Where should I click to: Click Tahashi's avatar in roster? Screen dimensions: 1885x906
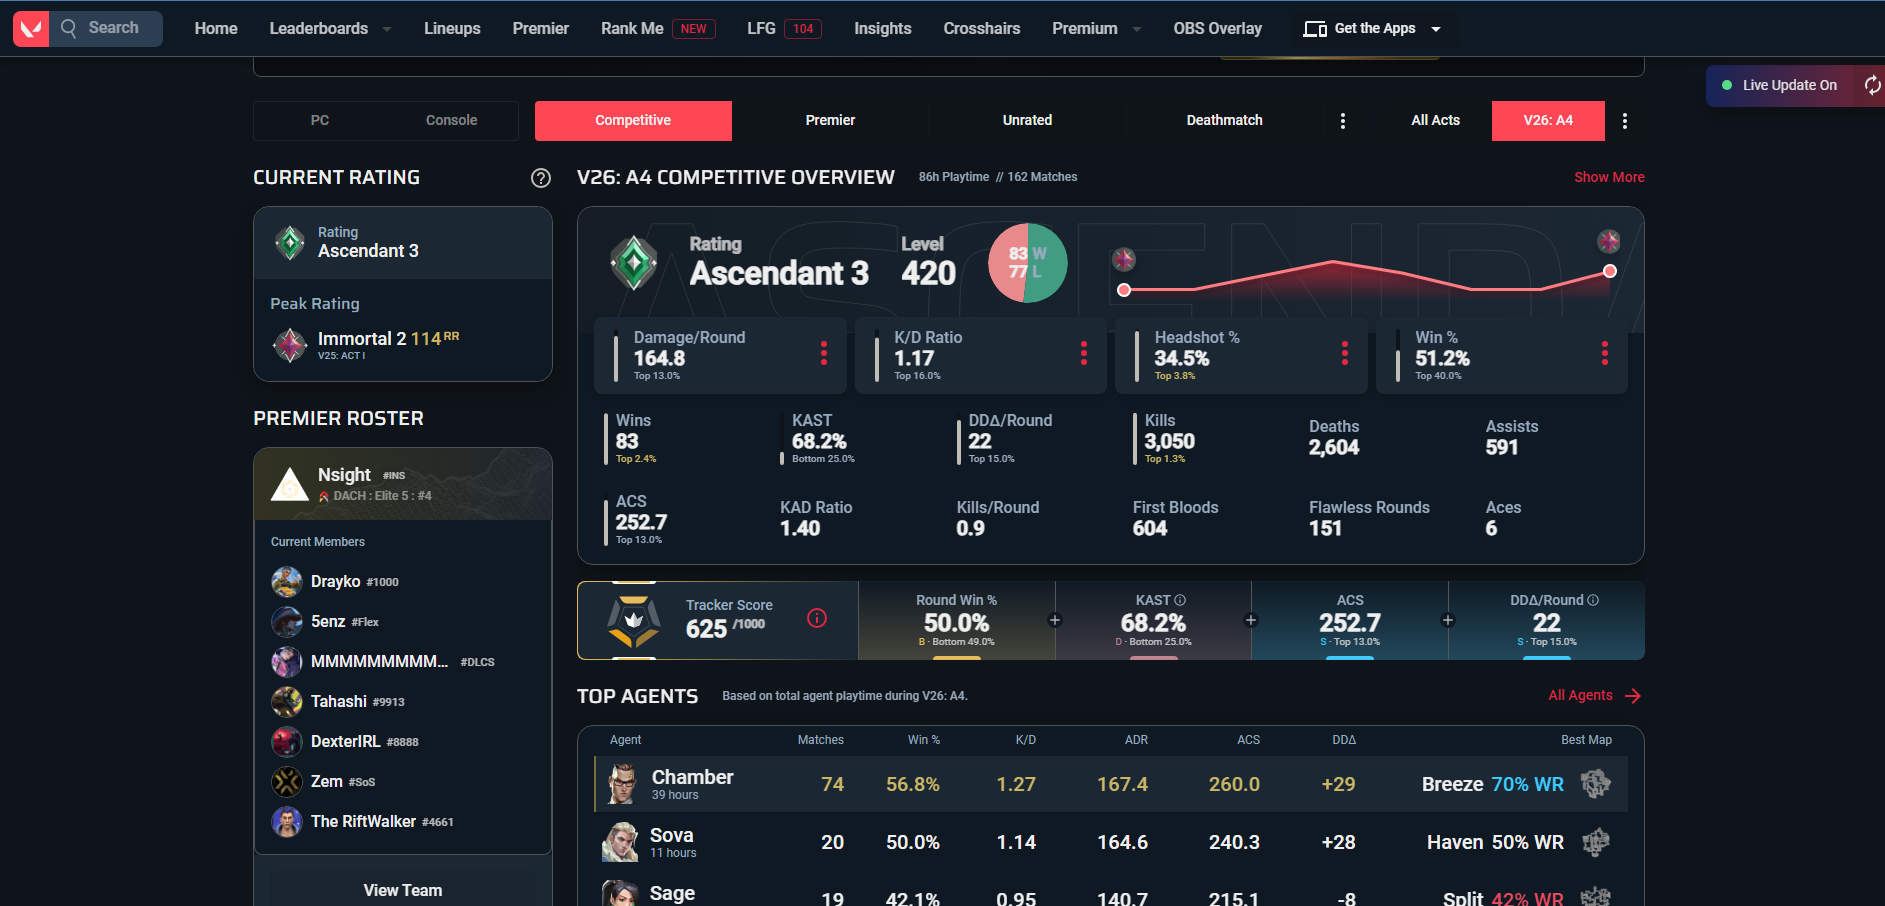click(287, 702)
